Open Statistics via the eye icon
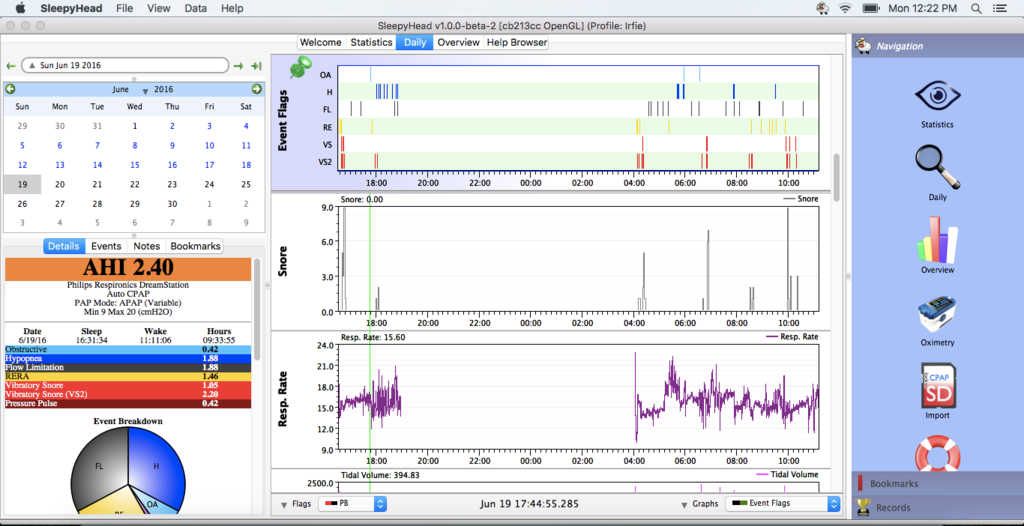This screenshot has width=1024, height=526. click(937, 97)
